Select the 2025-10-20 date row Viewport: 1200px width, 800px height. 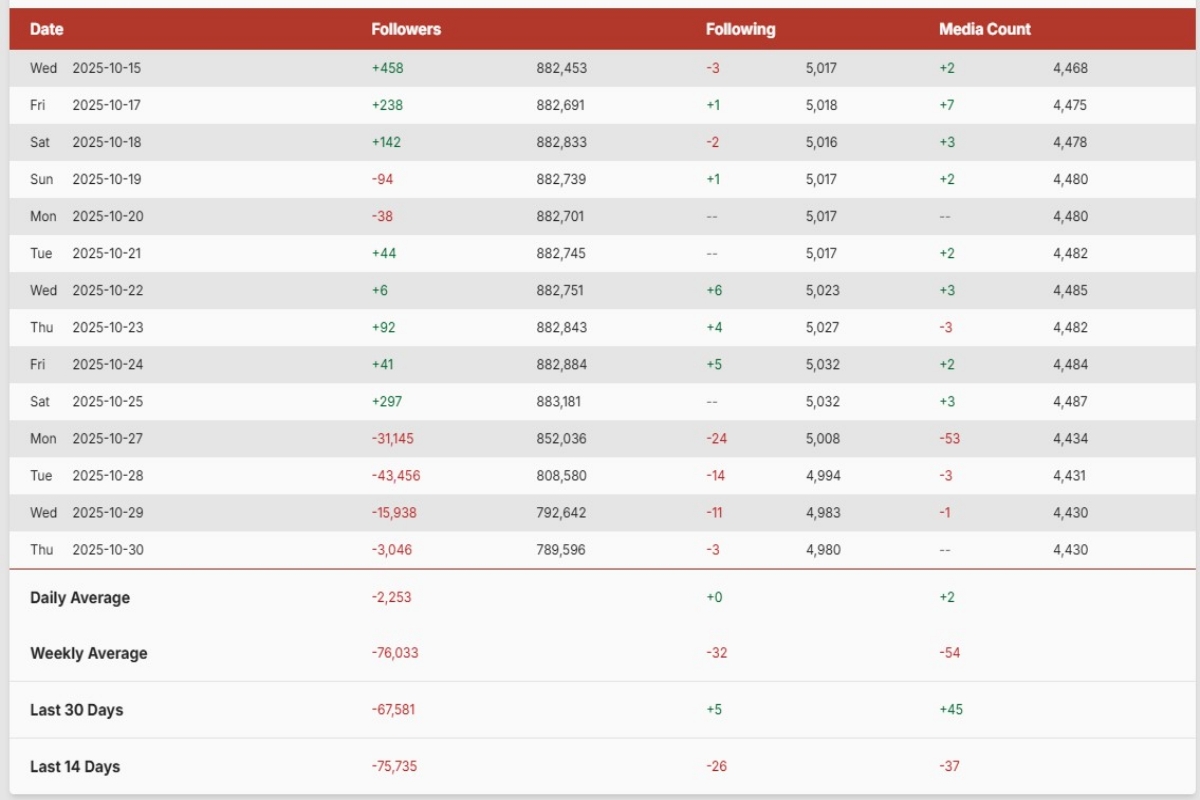[106, 216]
